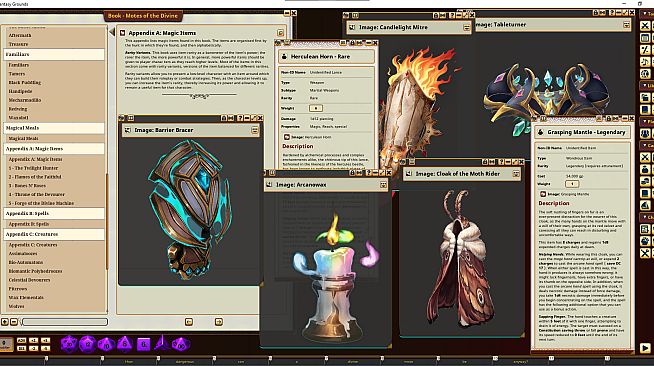The height and width of the screenshot is (366, 654).
Task: Click the Herculean Horn weight field
Action: [x=316, y=108]
